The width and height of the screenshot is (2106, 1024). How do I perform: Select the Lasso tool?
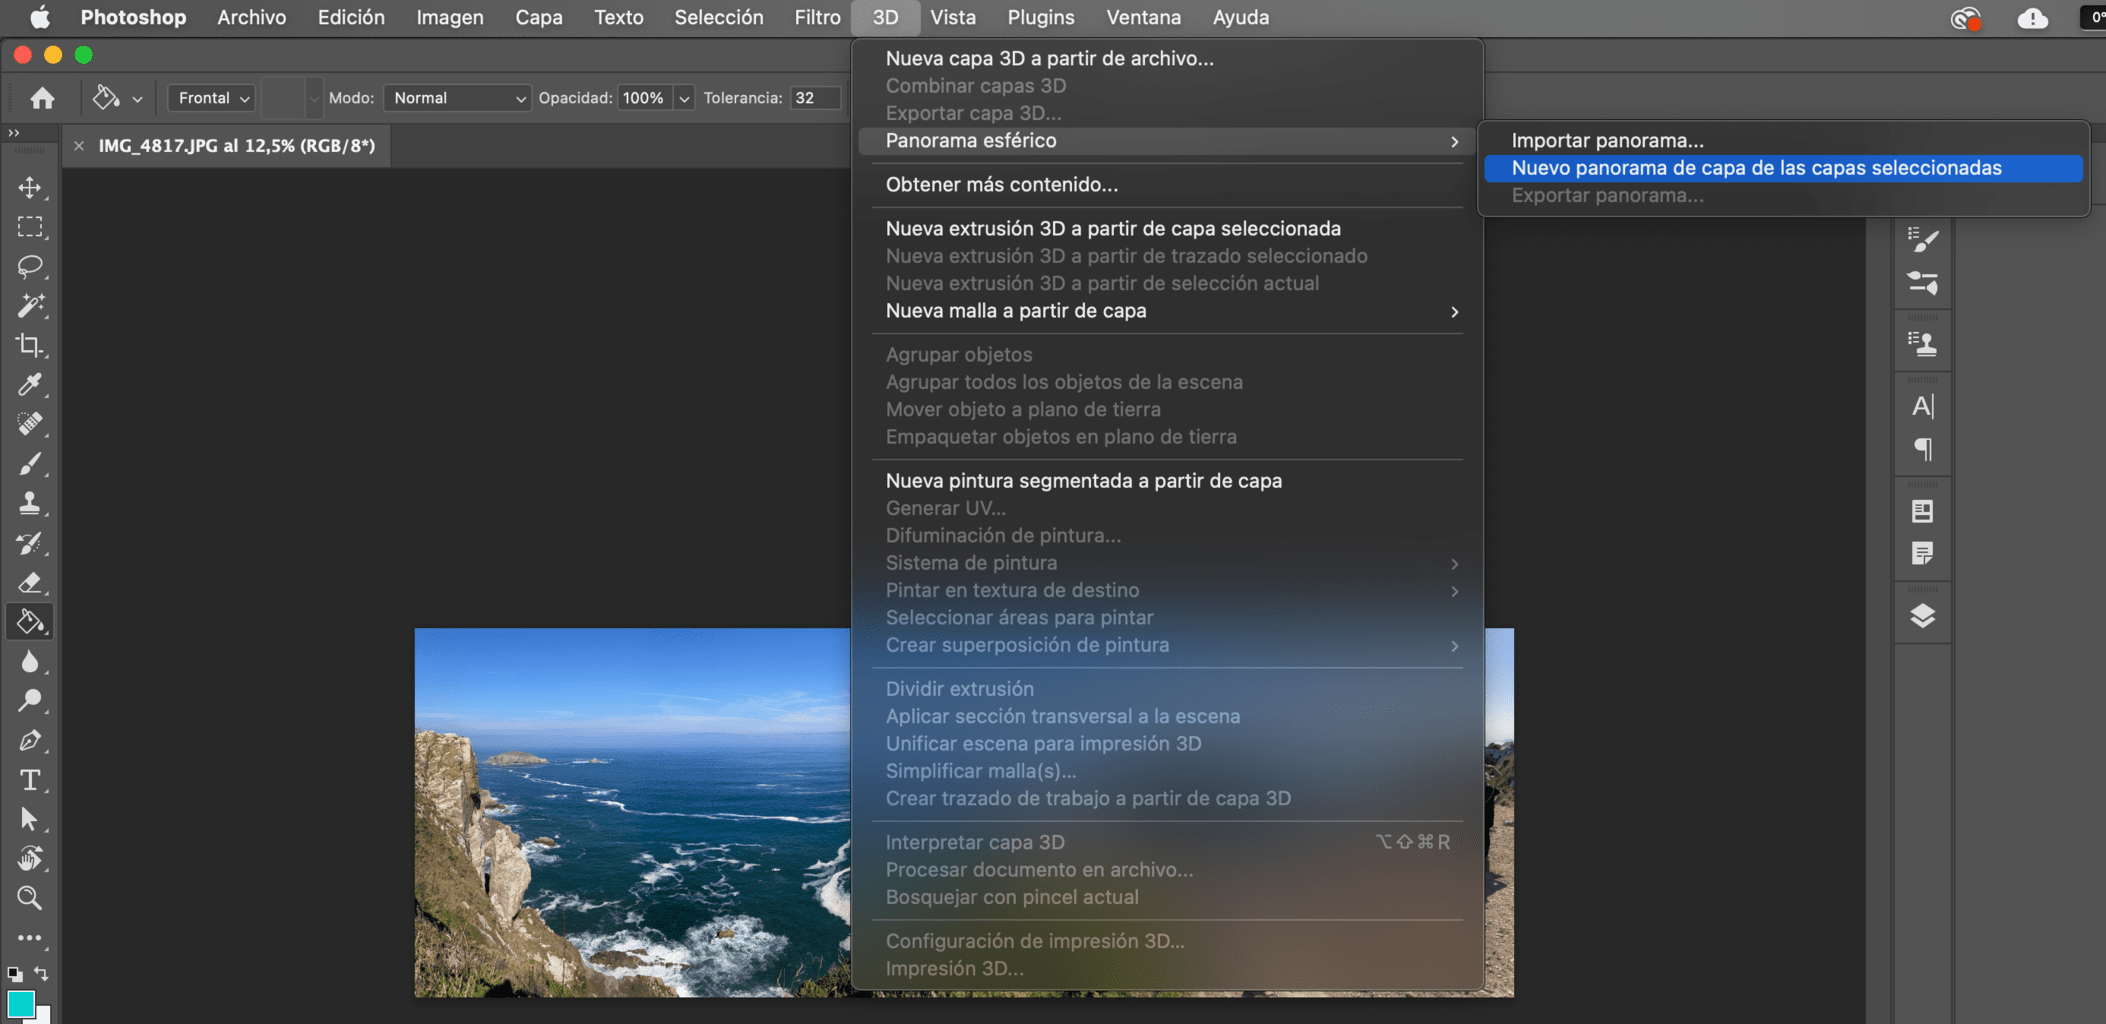tap(30, 266)
